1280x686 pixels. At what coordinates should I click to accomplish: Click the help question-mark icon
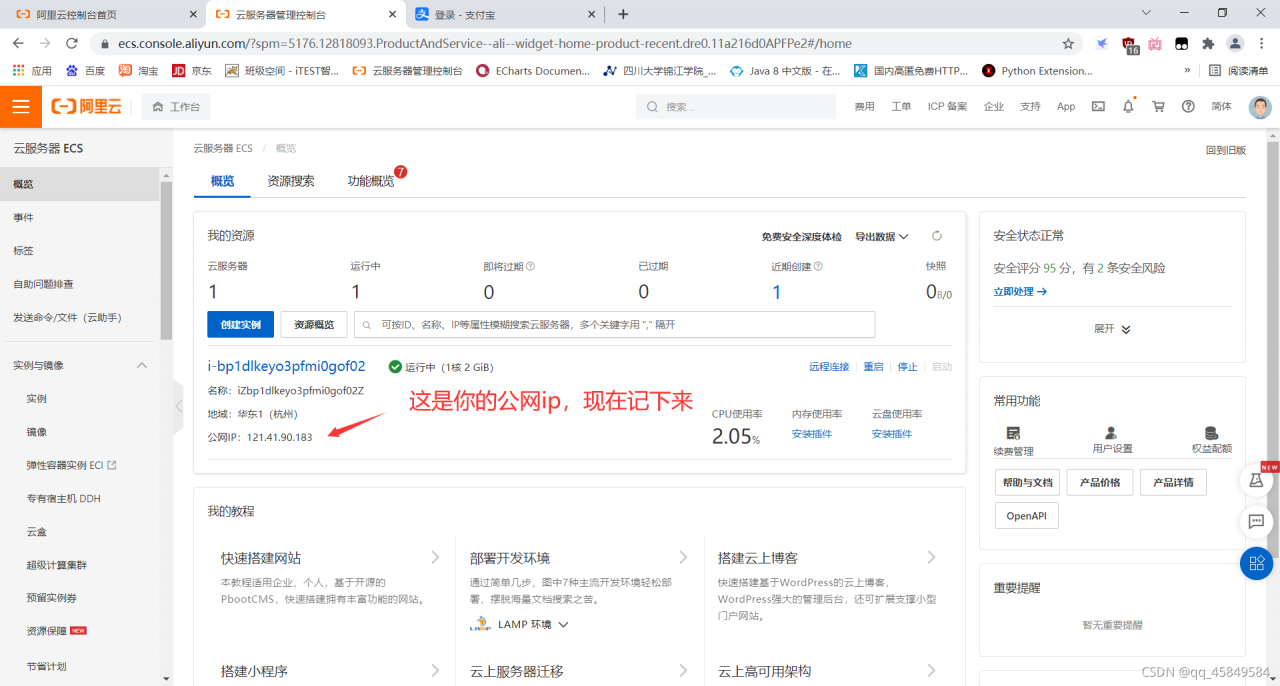[1188, 106]
